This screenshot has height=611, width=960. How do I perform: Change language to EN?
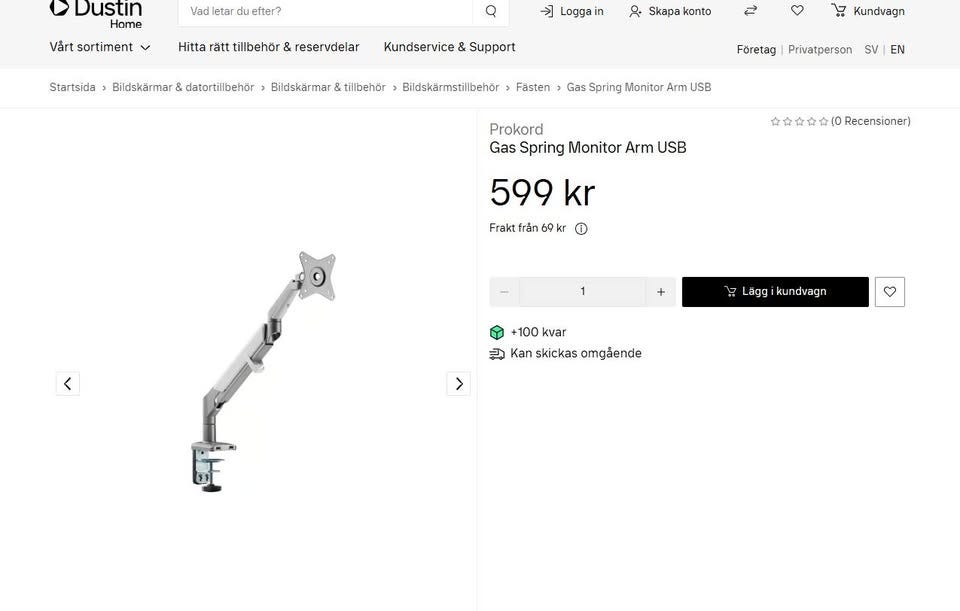click(897, 50)
